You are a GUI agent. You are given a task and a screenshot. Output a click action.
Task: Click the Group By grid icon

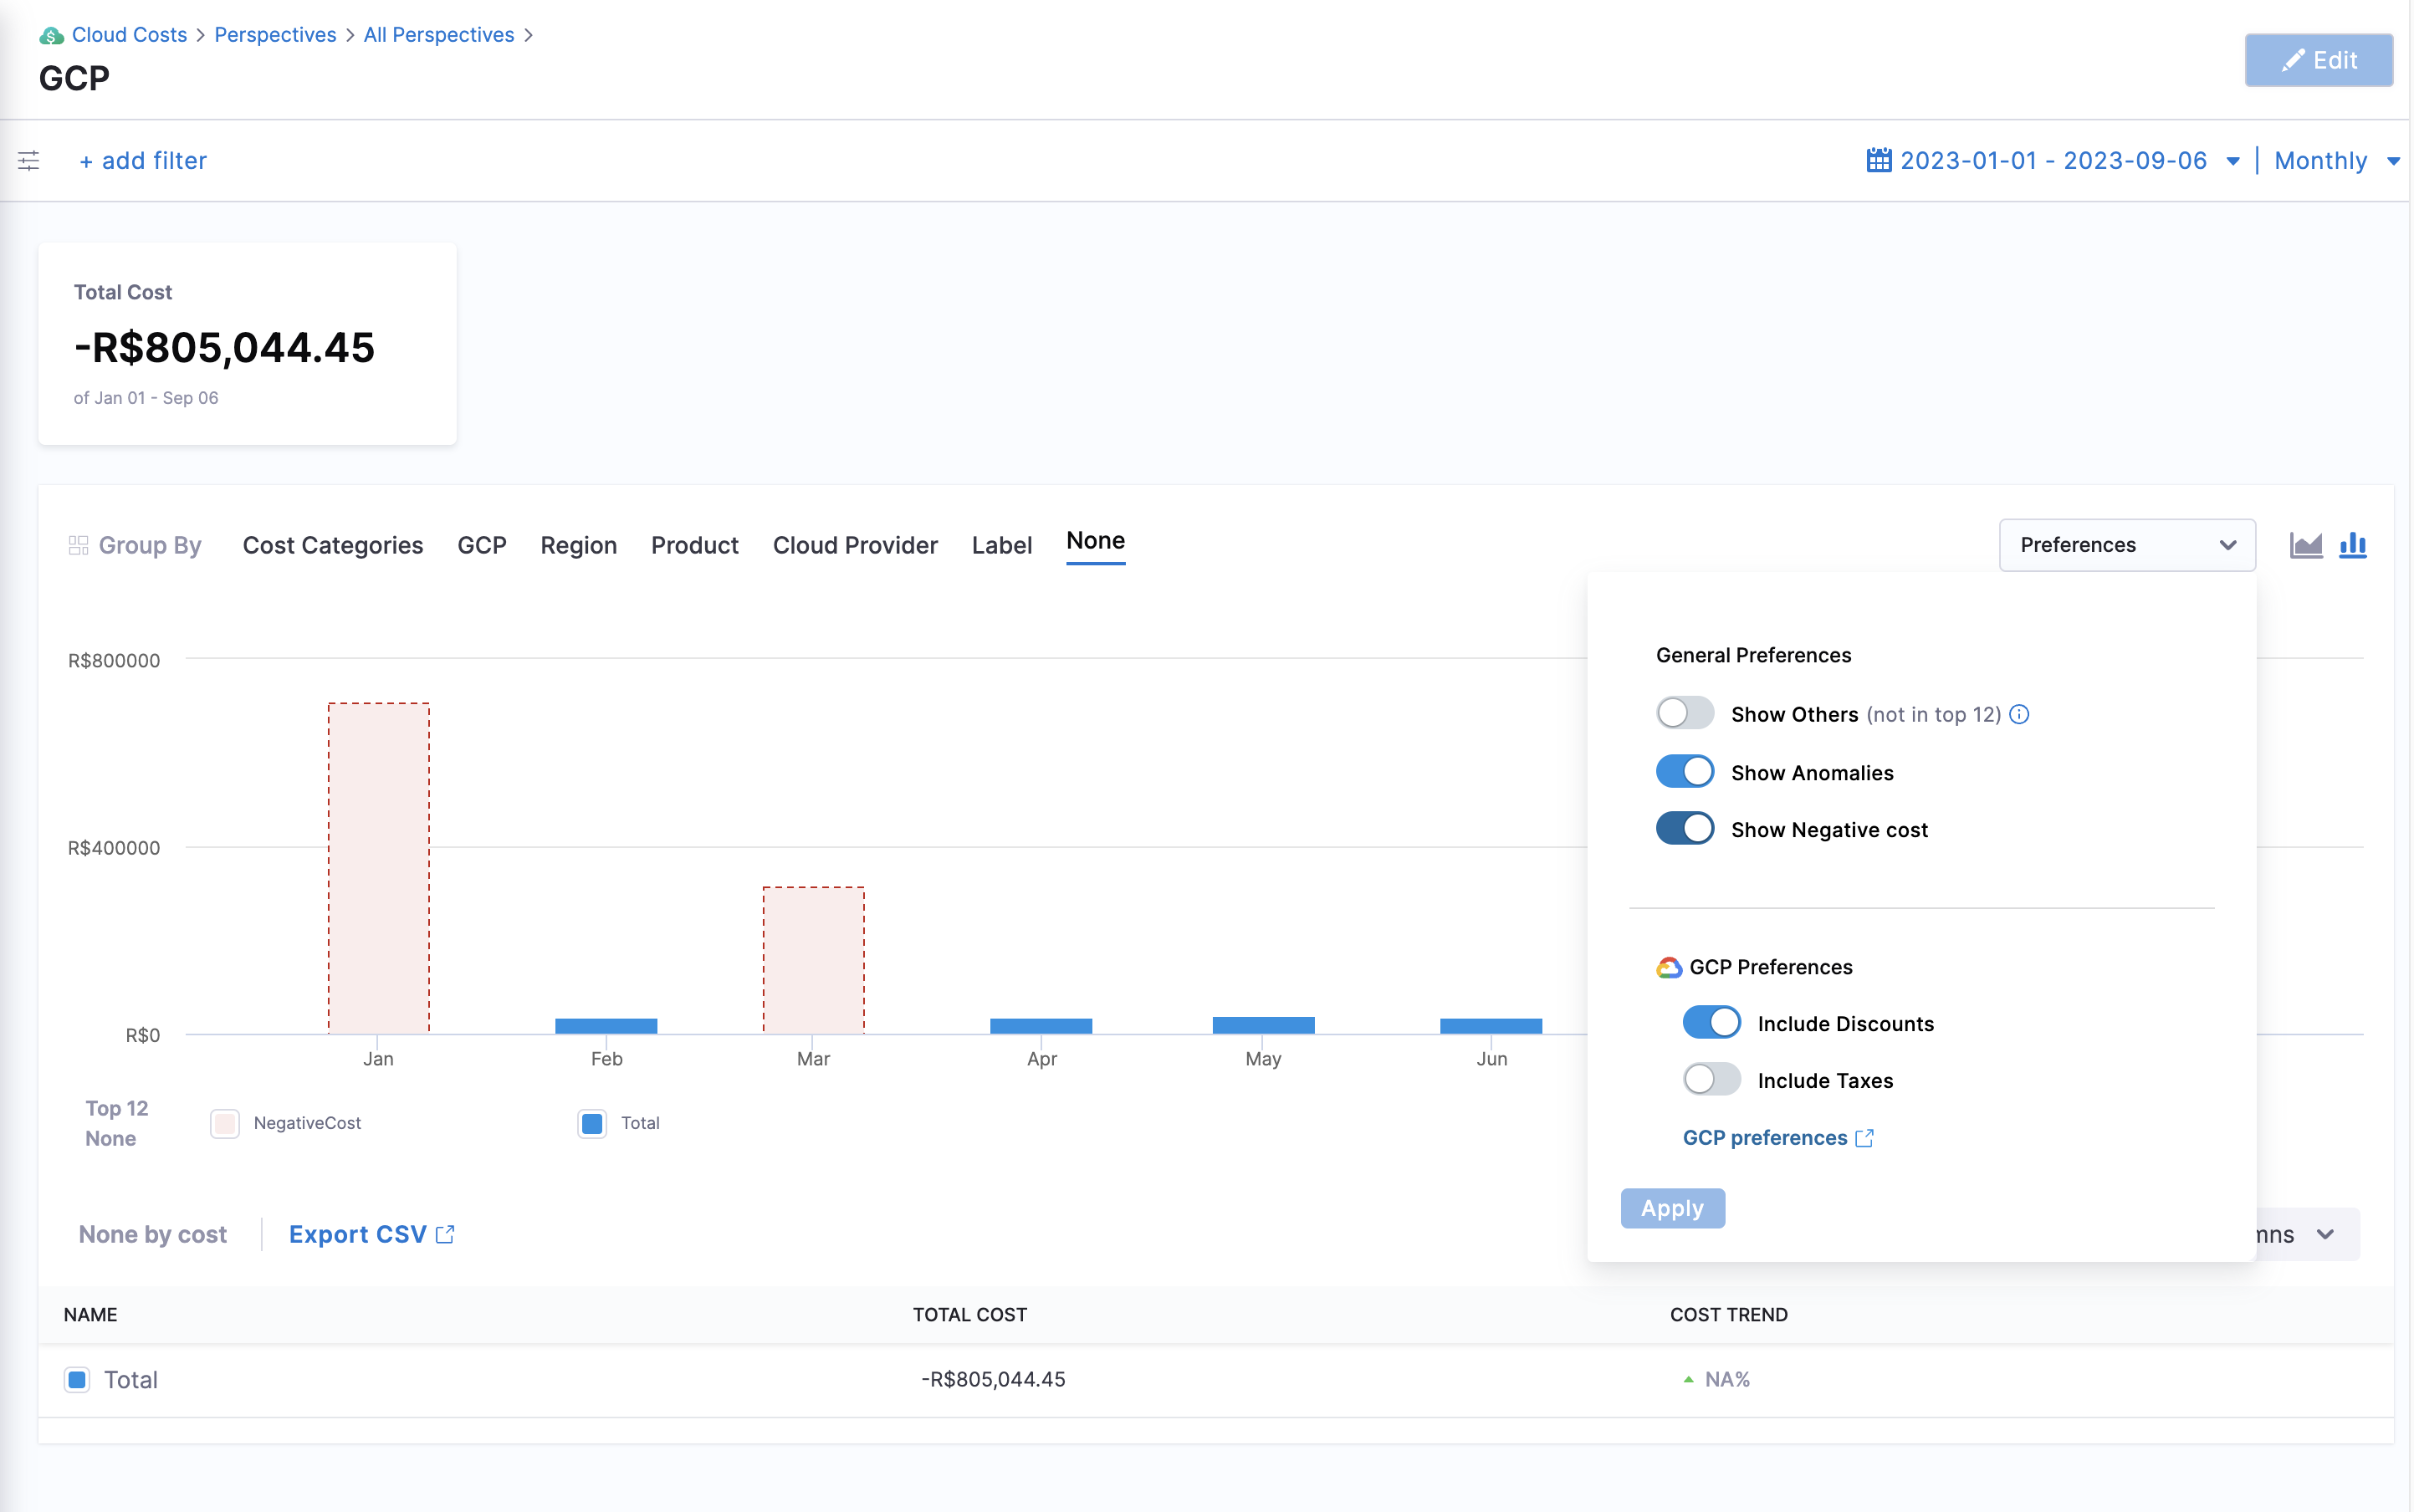(78, 545)
